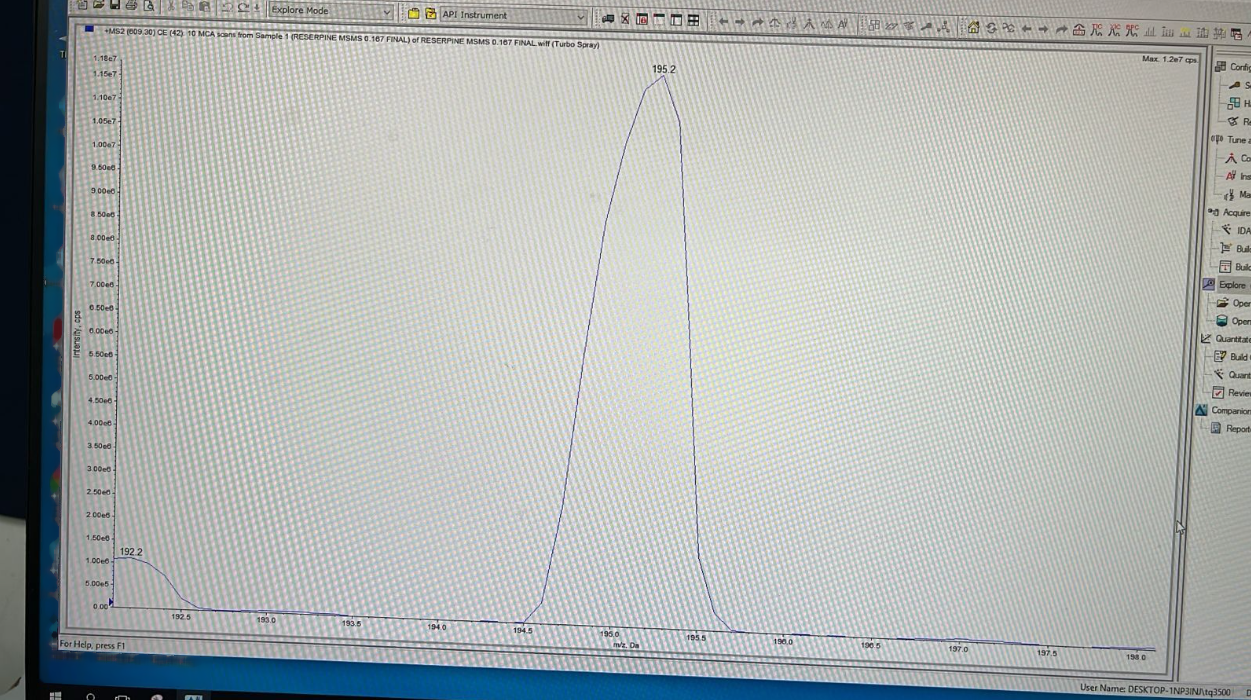
Task: Click the X-box icon before the tile buttons
Action: click(x=625, y=19)
